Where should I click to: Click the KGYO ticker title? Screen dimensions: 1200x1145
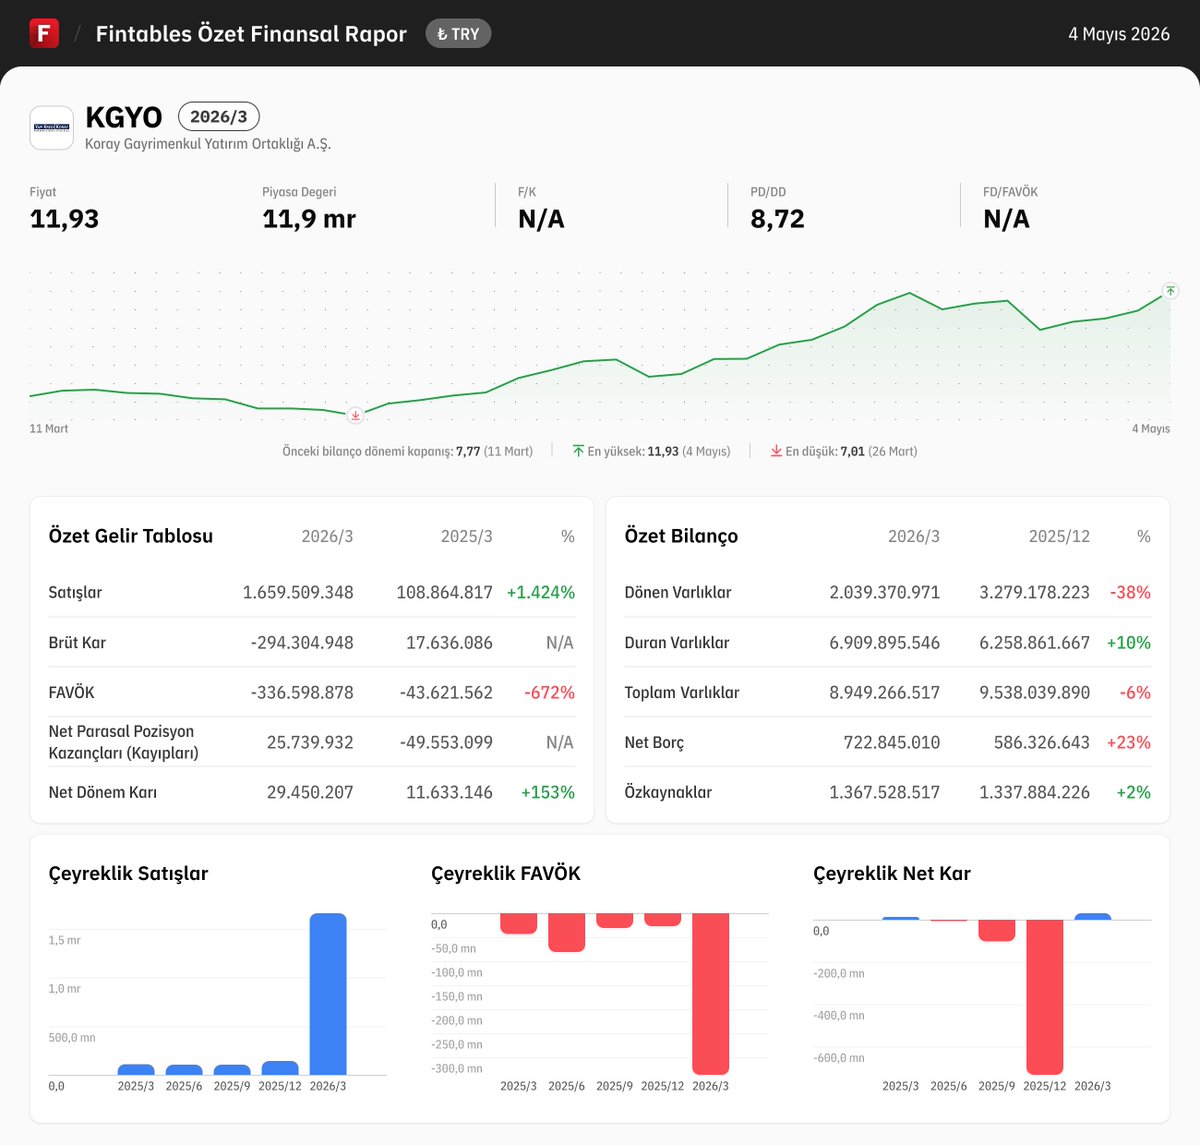click(x=124, y=117)
